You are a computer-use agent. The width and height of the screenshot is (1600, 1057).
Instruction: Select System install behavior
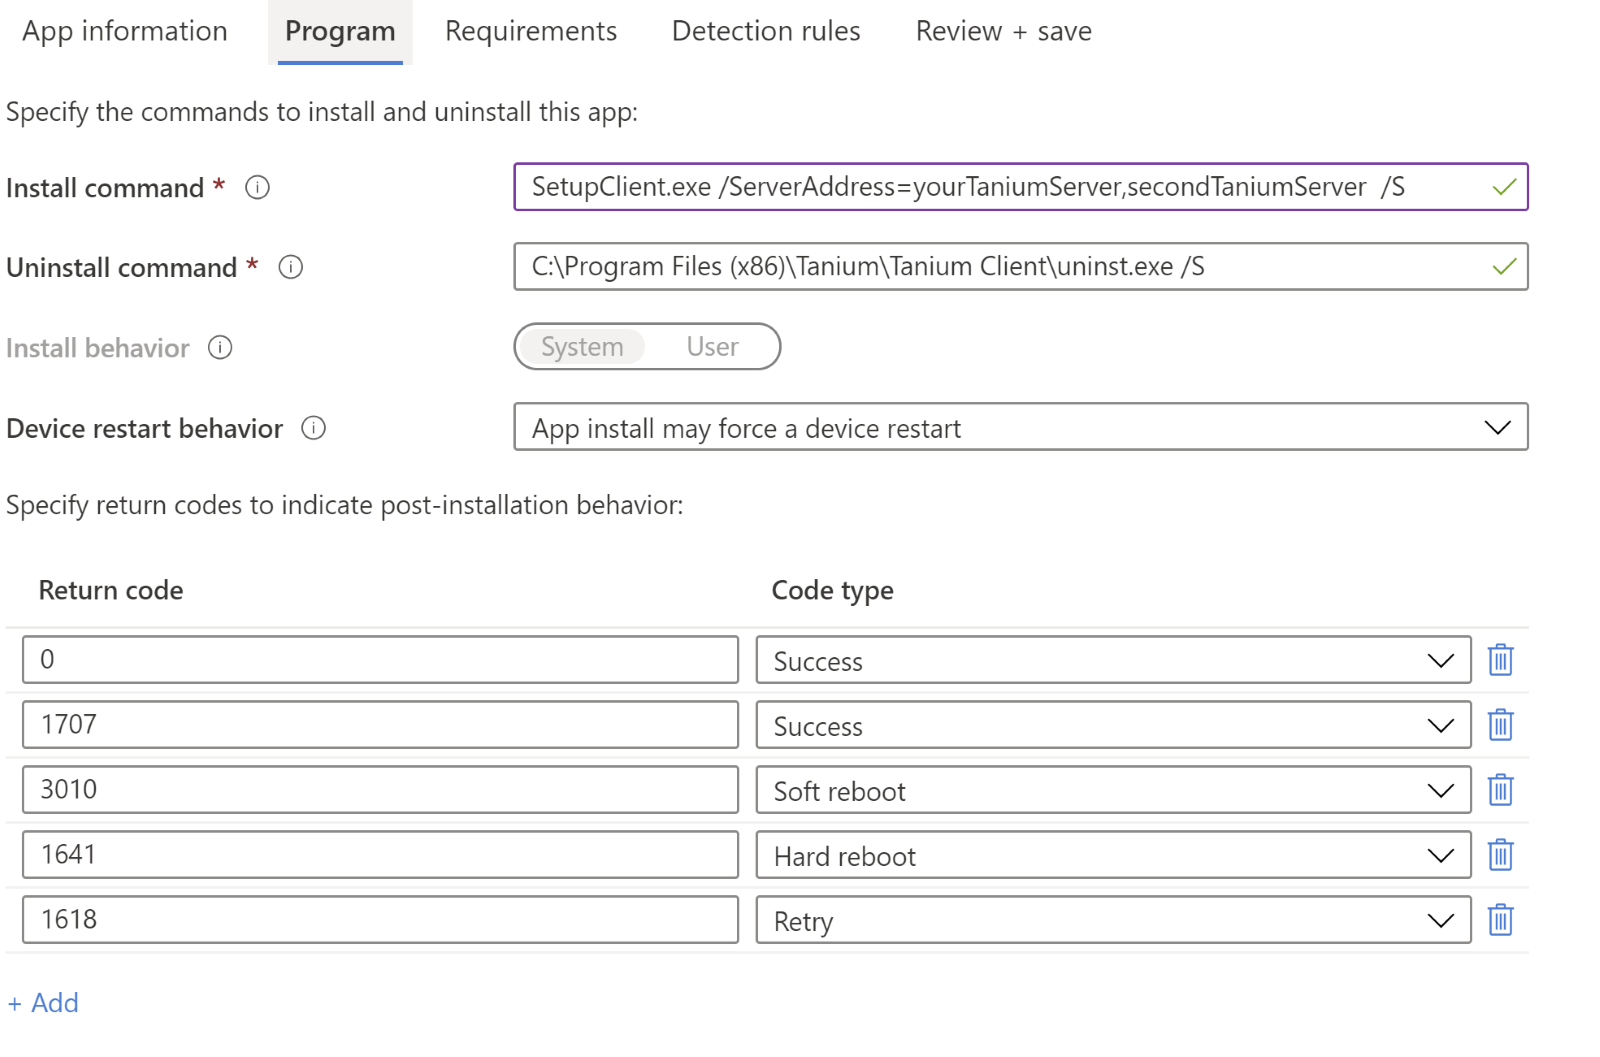(x=581, y=347)
